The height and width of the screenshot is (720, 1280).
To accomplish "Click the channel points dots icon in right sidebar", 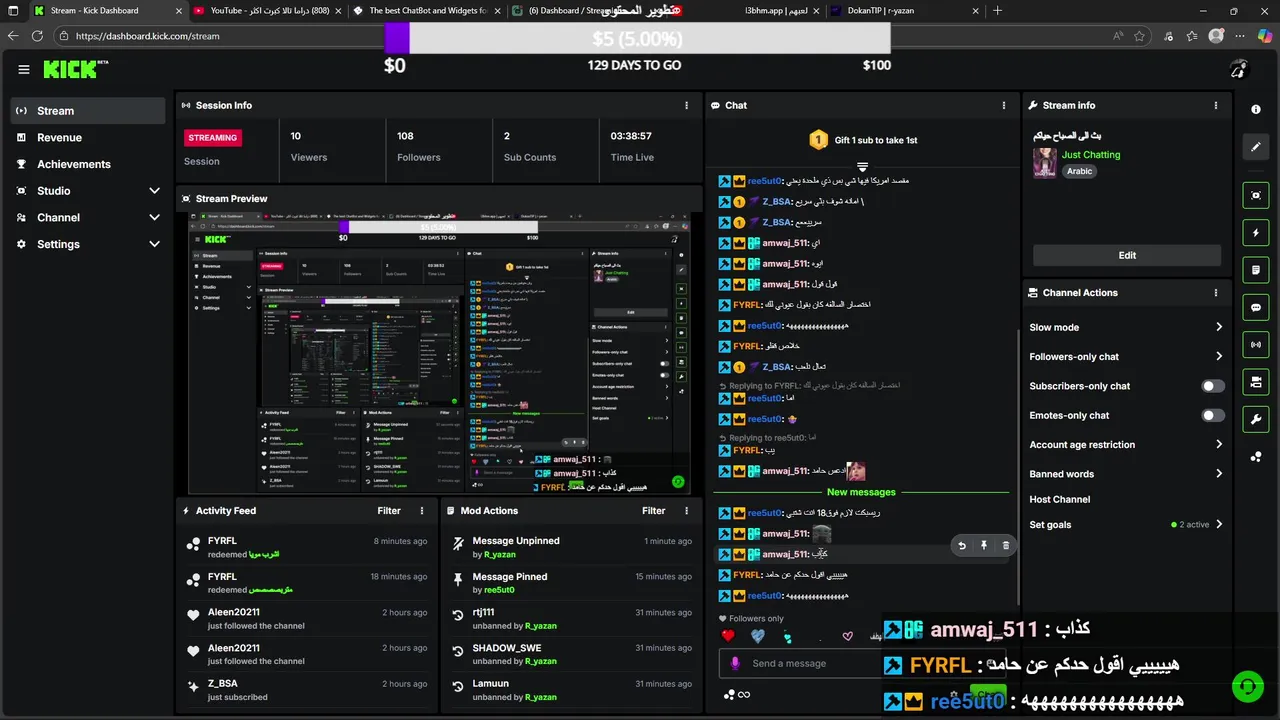I will tap(1256, 457).
